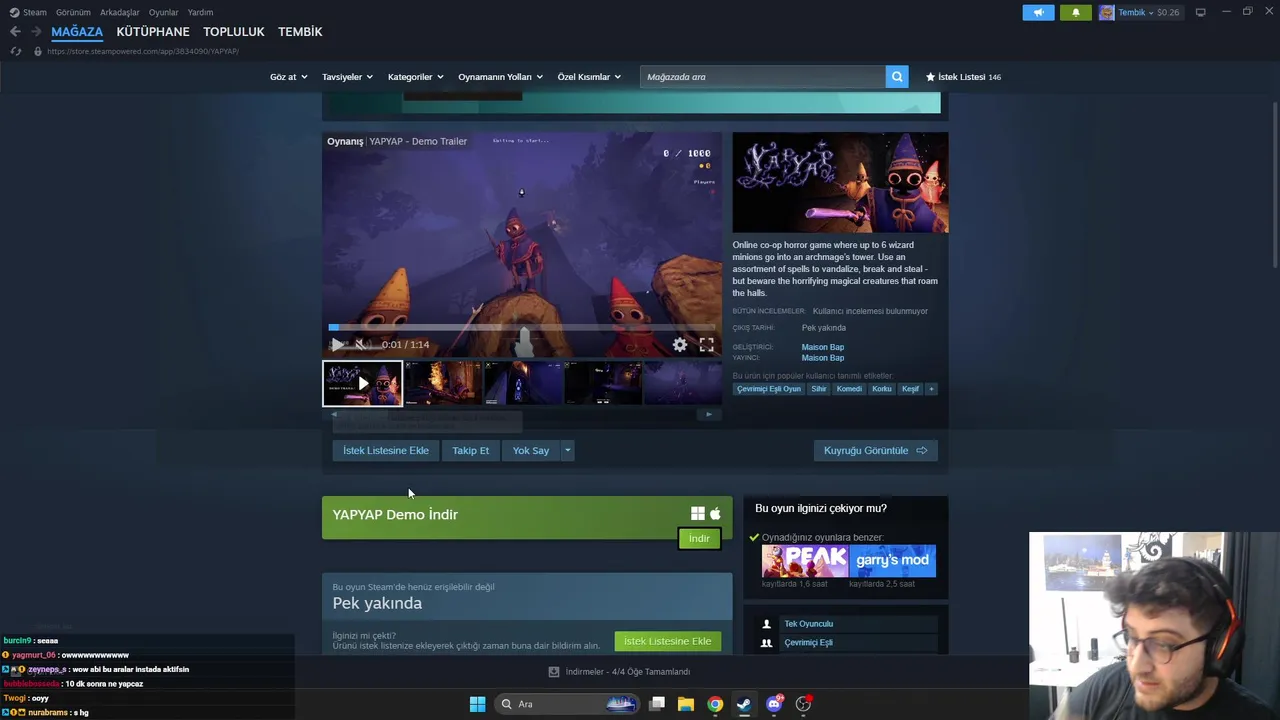Open the green notifications bell

coord(1076,12)
